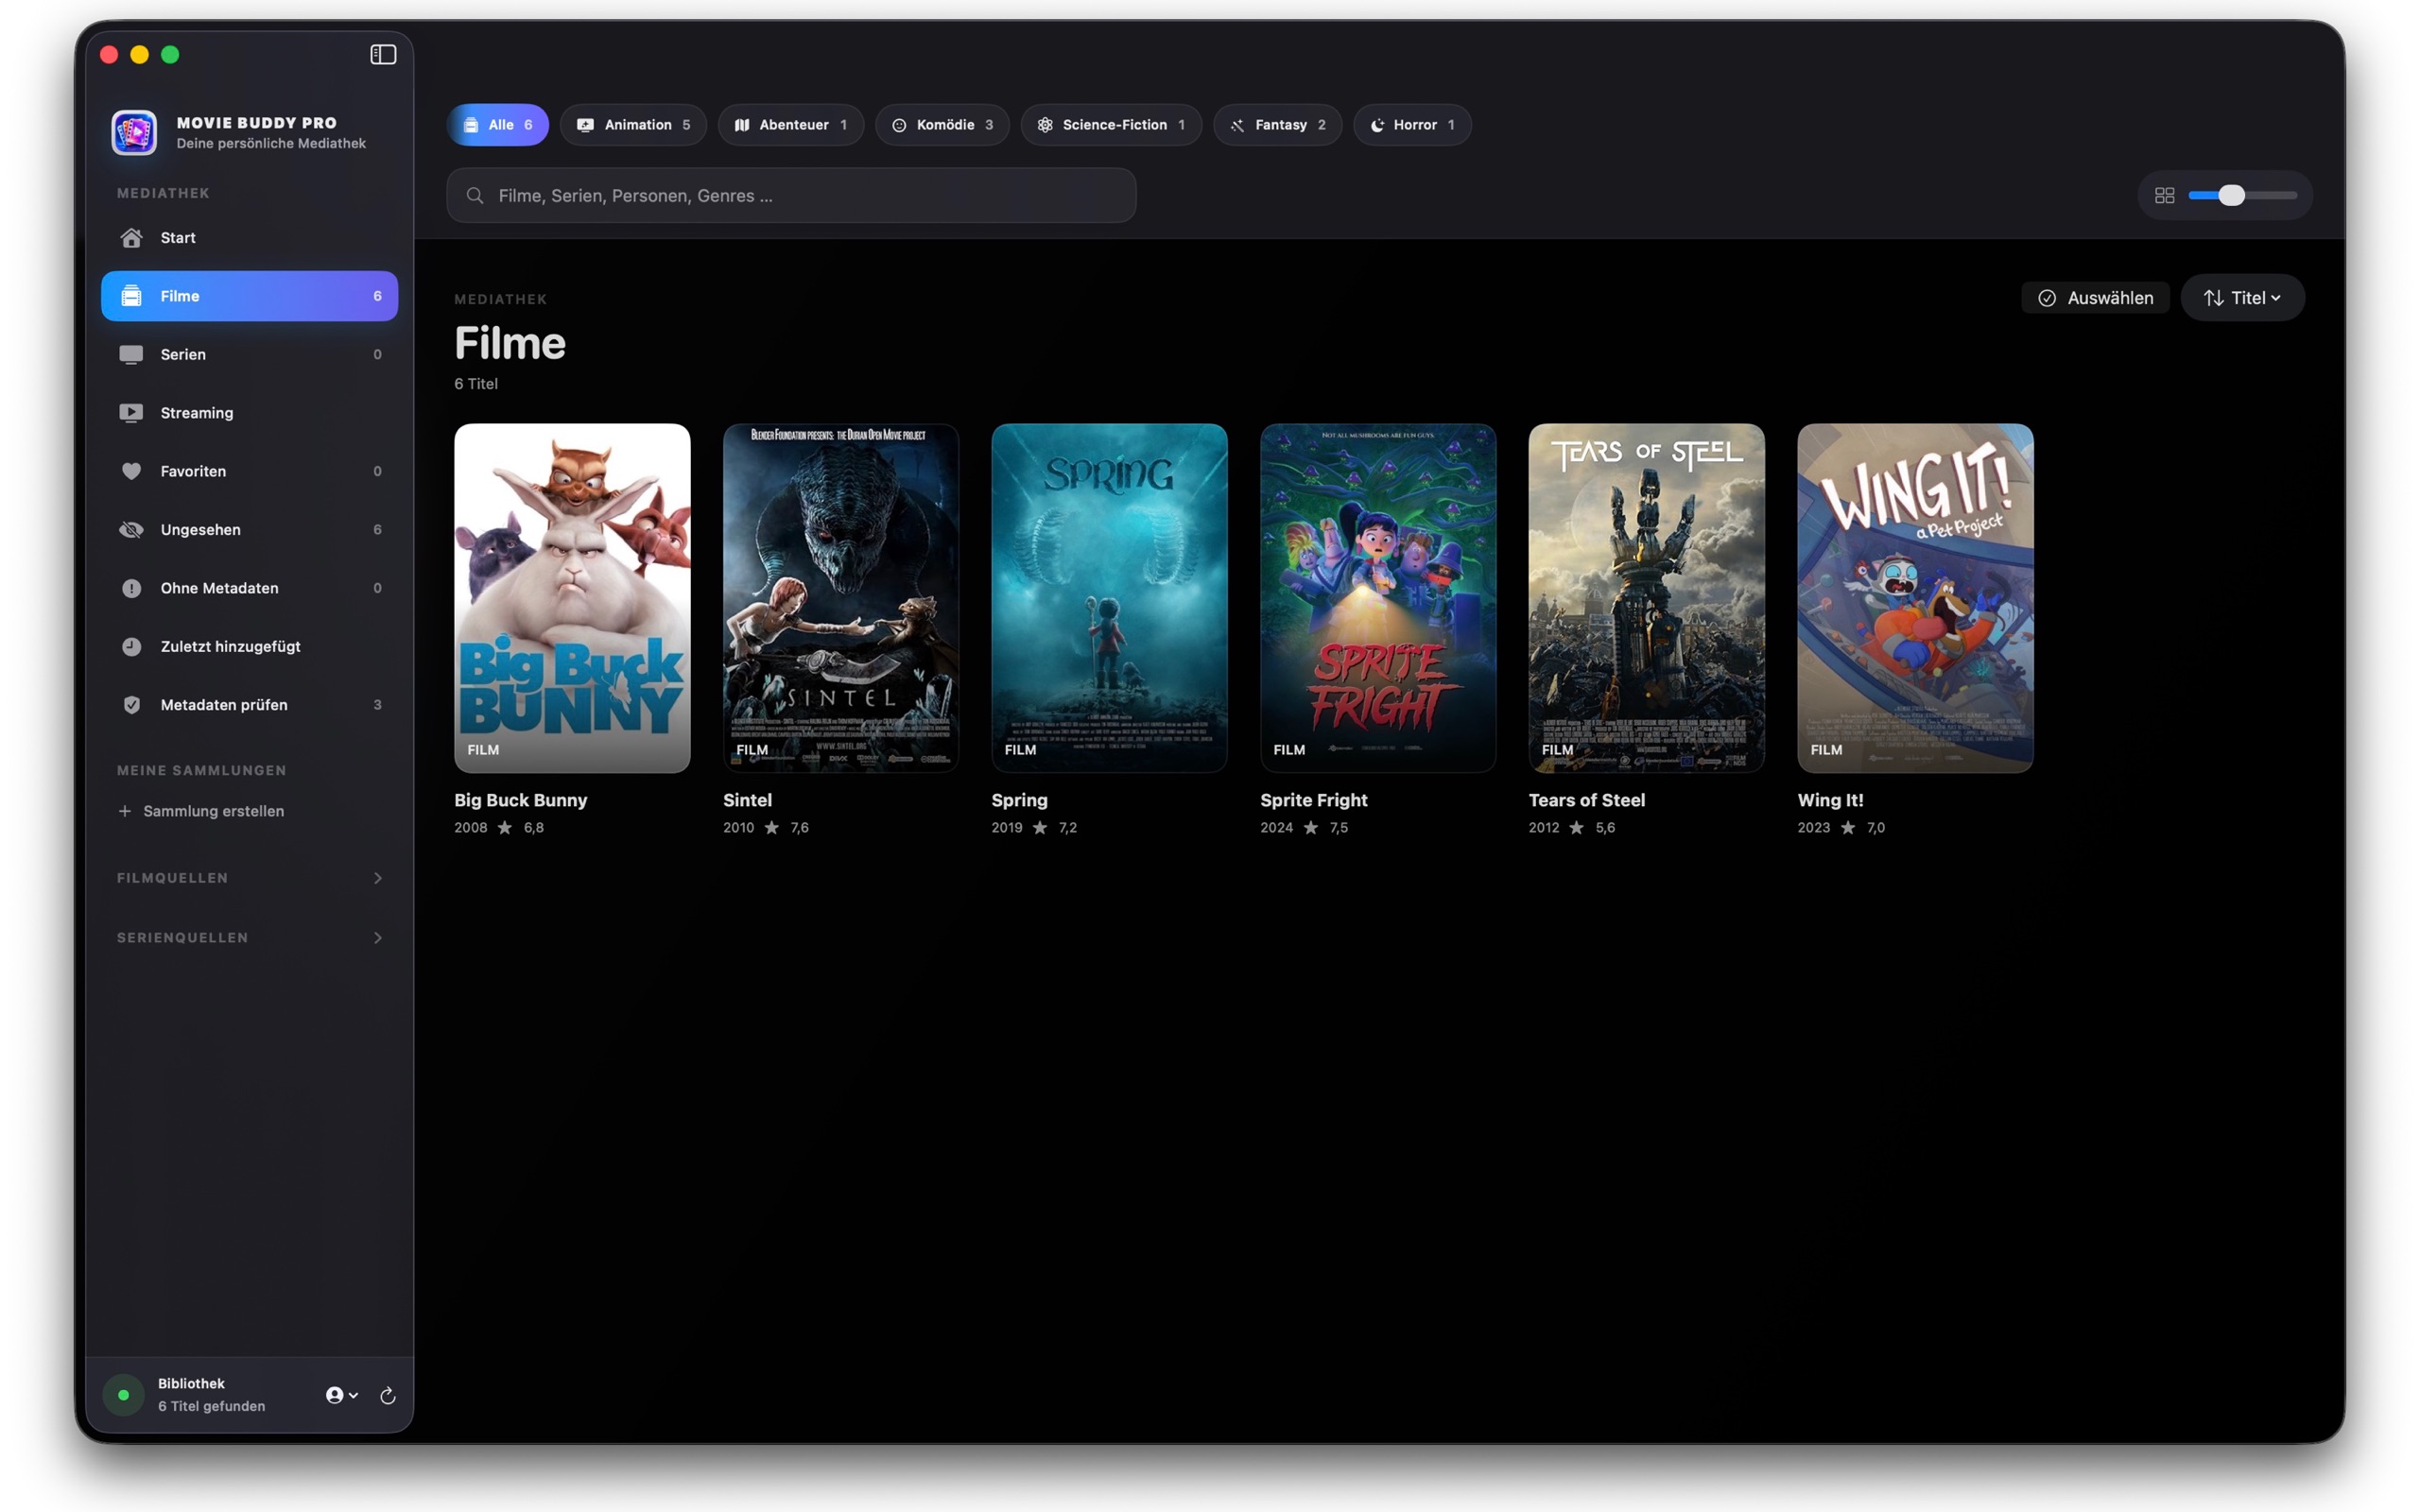Click the grid size icon beside the slider
The height and width of the screenshot is (1512, 2420).
pyautogui.click(x=2165, y=196)
